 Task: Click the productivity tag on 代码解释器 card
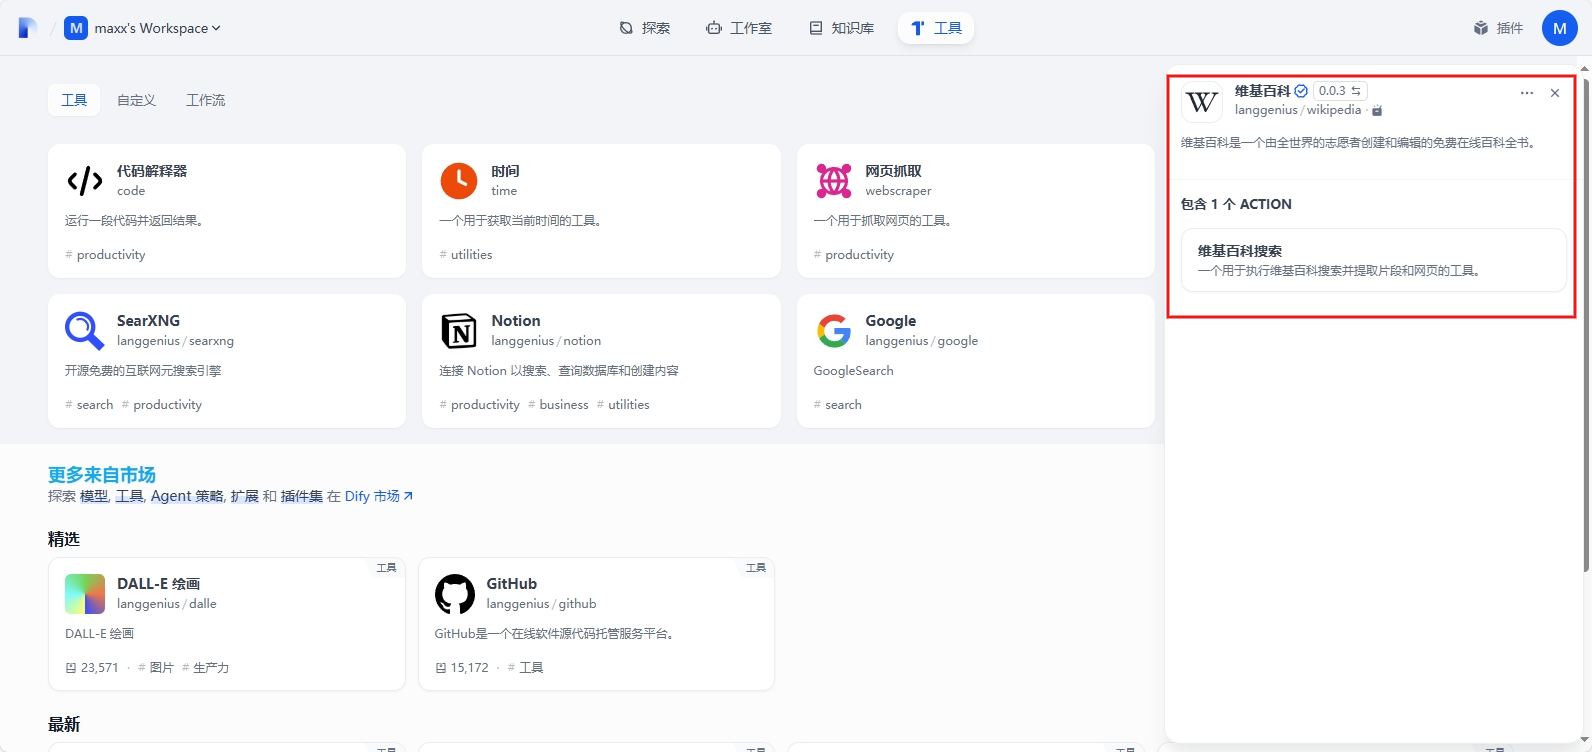tap(105, 255)
